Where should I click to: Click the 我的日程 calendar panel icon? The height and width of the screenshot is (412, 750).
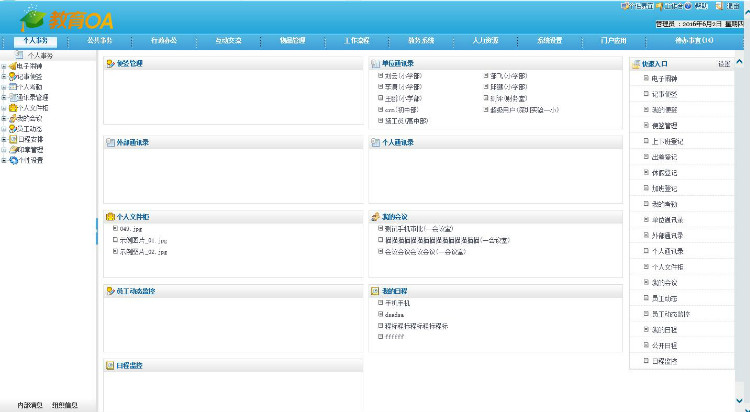point(374,291)
